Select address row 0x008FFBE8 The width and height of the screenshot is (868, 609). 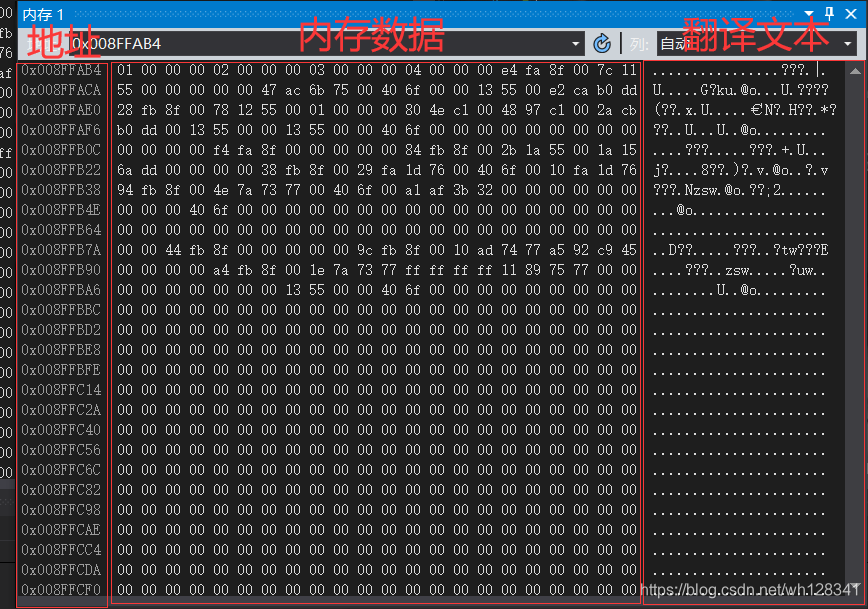tap(61, 349)
